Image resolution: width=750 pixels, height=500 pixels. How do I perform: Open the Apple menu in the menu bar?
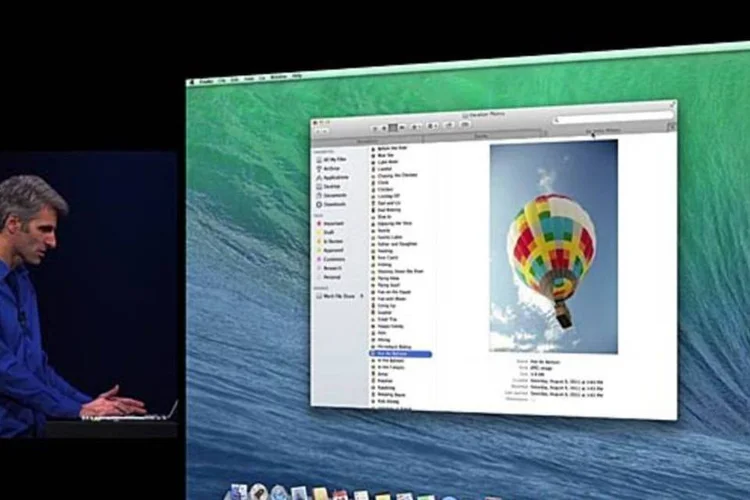point(192,82)
